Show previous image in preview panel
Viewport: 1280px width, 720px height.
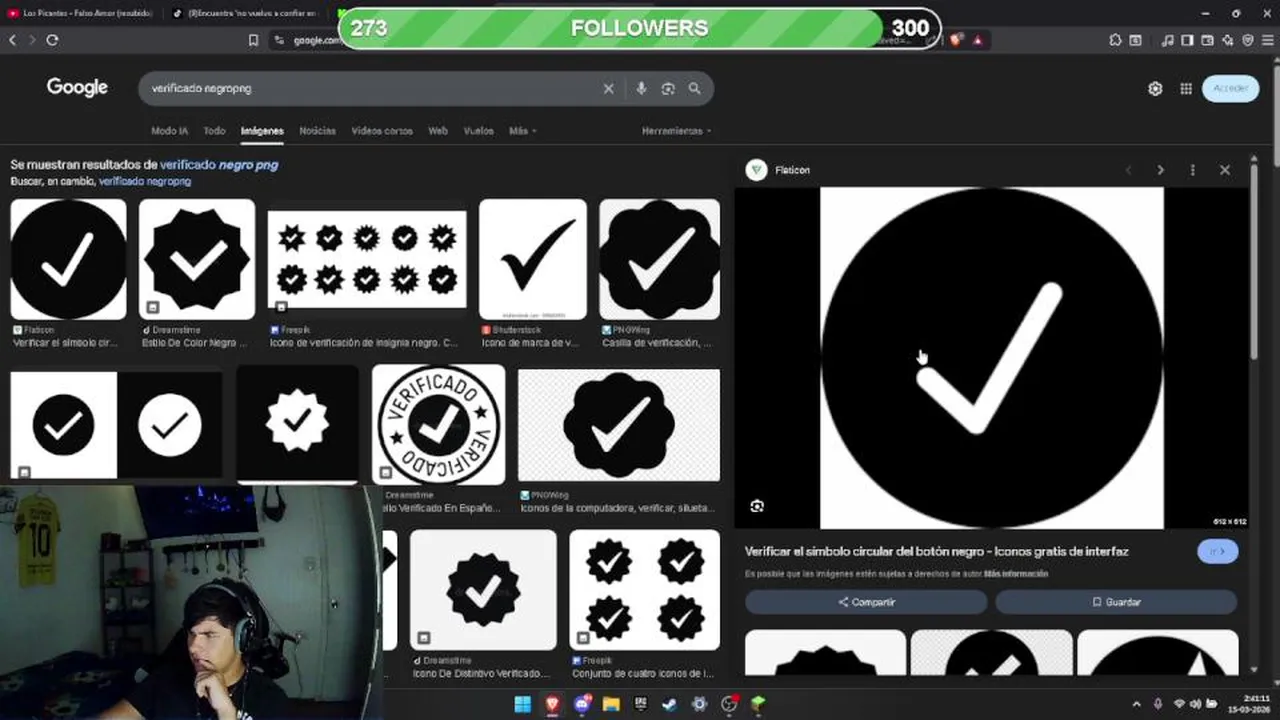(1128, 170)
